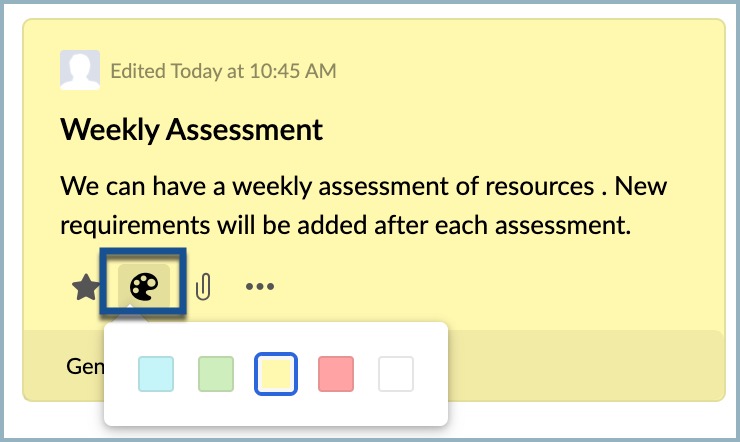Click the Weekly Assessment note title
The image size is (740, 442).
[192, 130]
